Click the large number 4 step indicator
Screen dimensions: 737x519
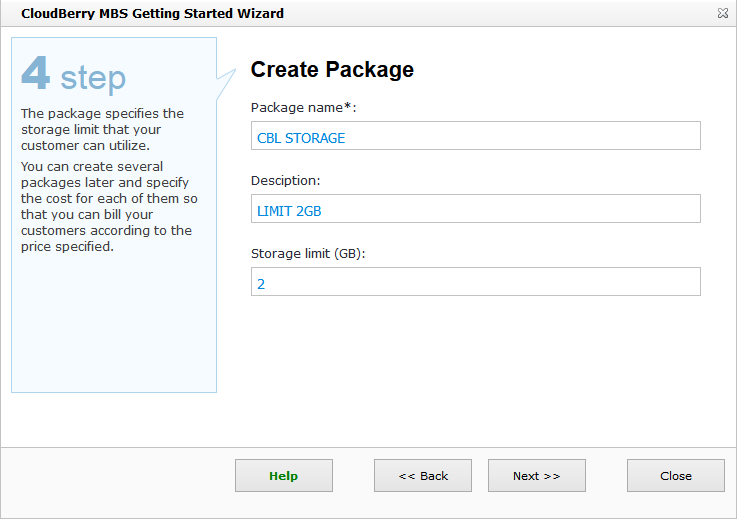coord(35,75)
